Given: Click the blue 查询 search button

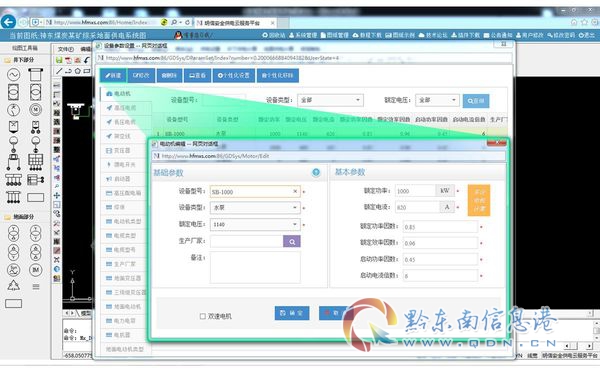Looking at the screenshot, I should point(476,101).
